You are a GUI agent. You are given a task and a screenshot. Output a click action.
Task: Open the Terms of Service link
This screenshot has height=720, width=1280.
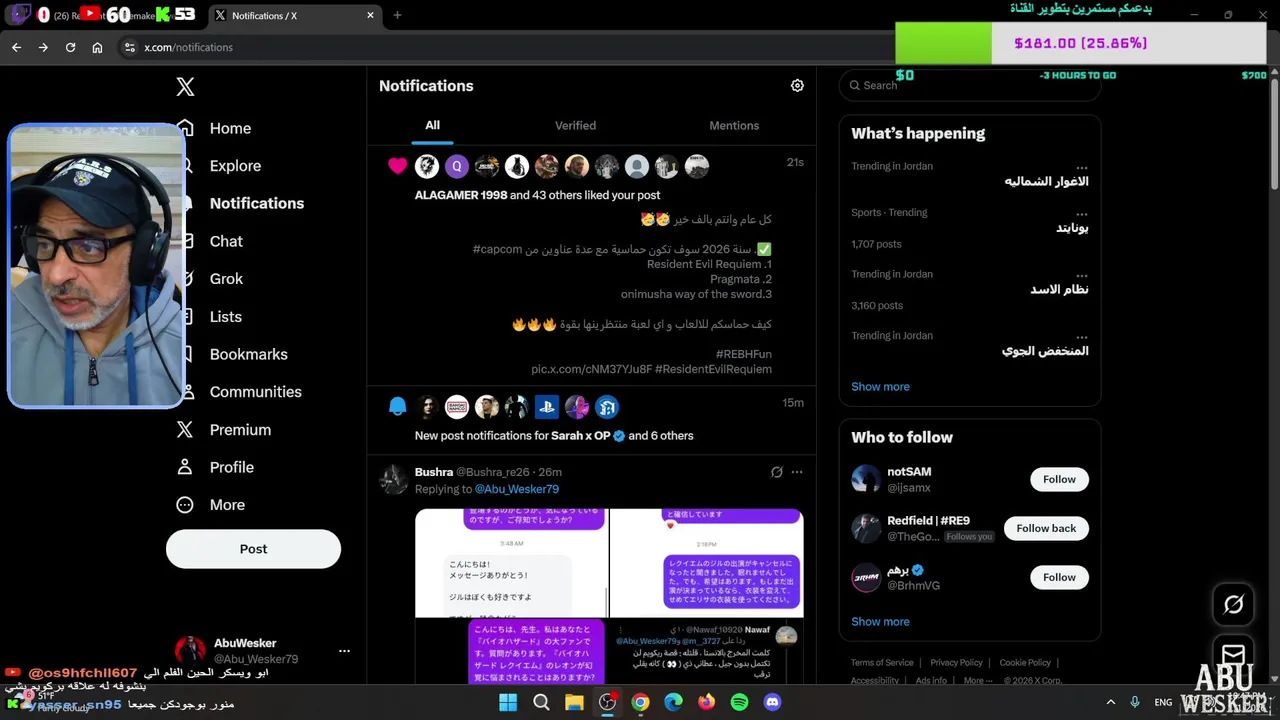(882, 663)
